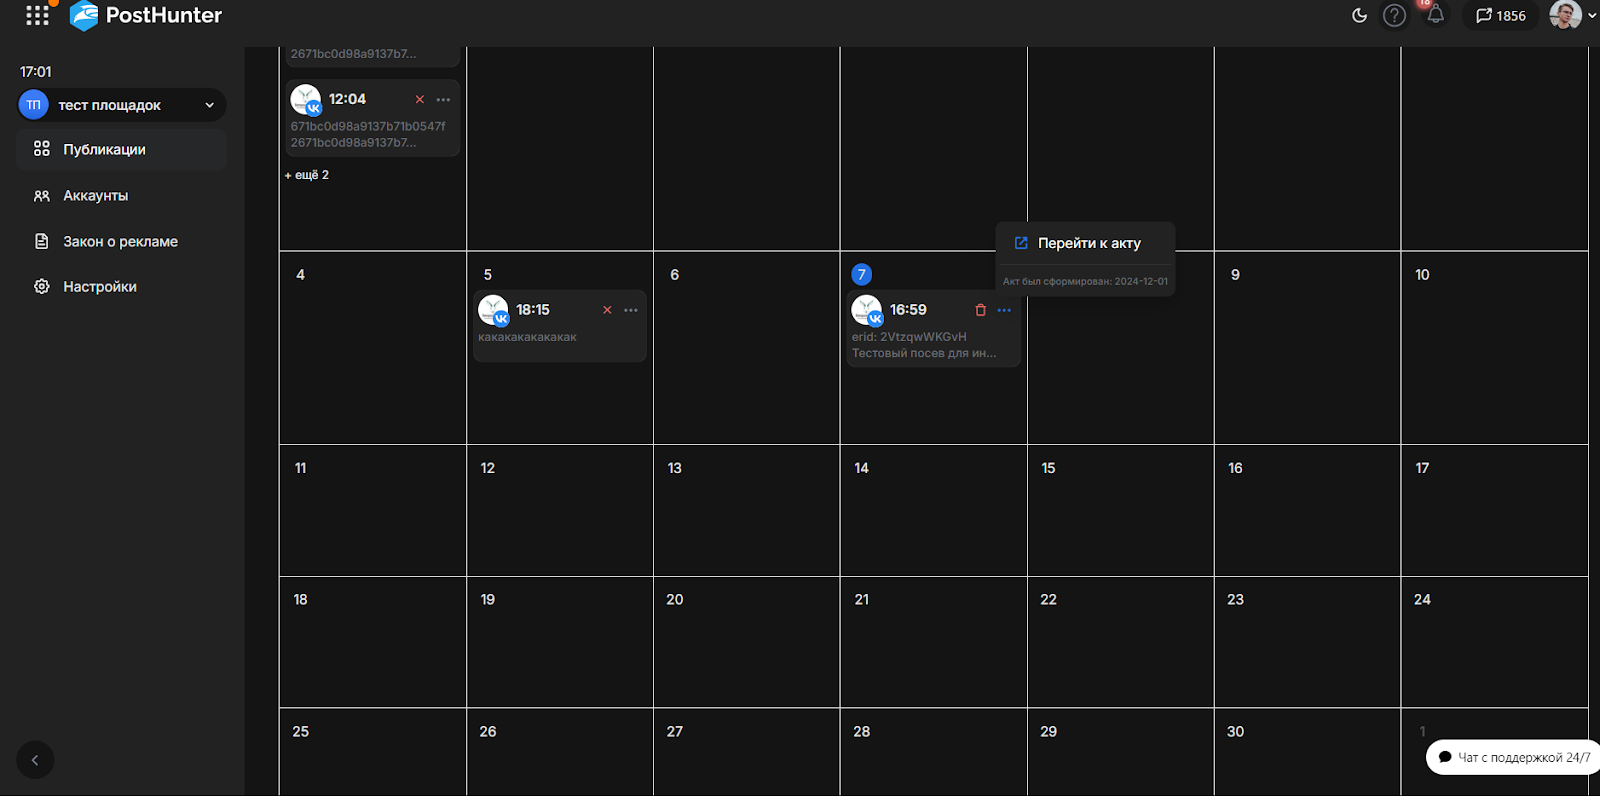The width and height of the screenshot is (1600, 796).
Task: Select calendar day 6
Action: (x=674, y=274)
